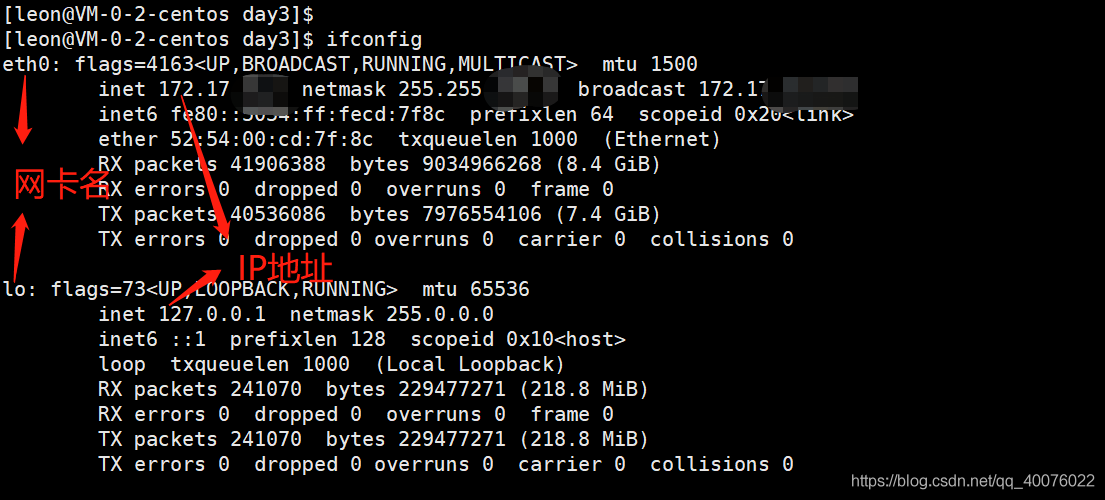Click the red arrow pointing to eth0
The image size is (1105, 500).
point(23,108)
